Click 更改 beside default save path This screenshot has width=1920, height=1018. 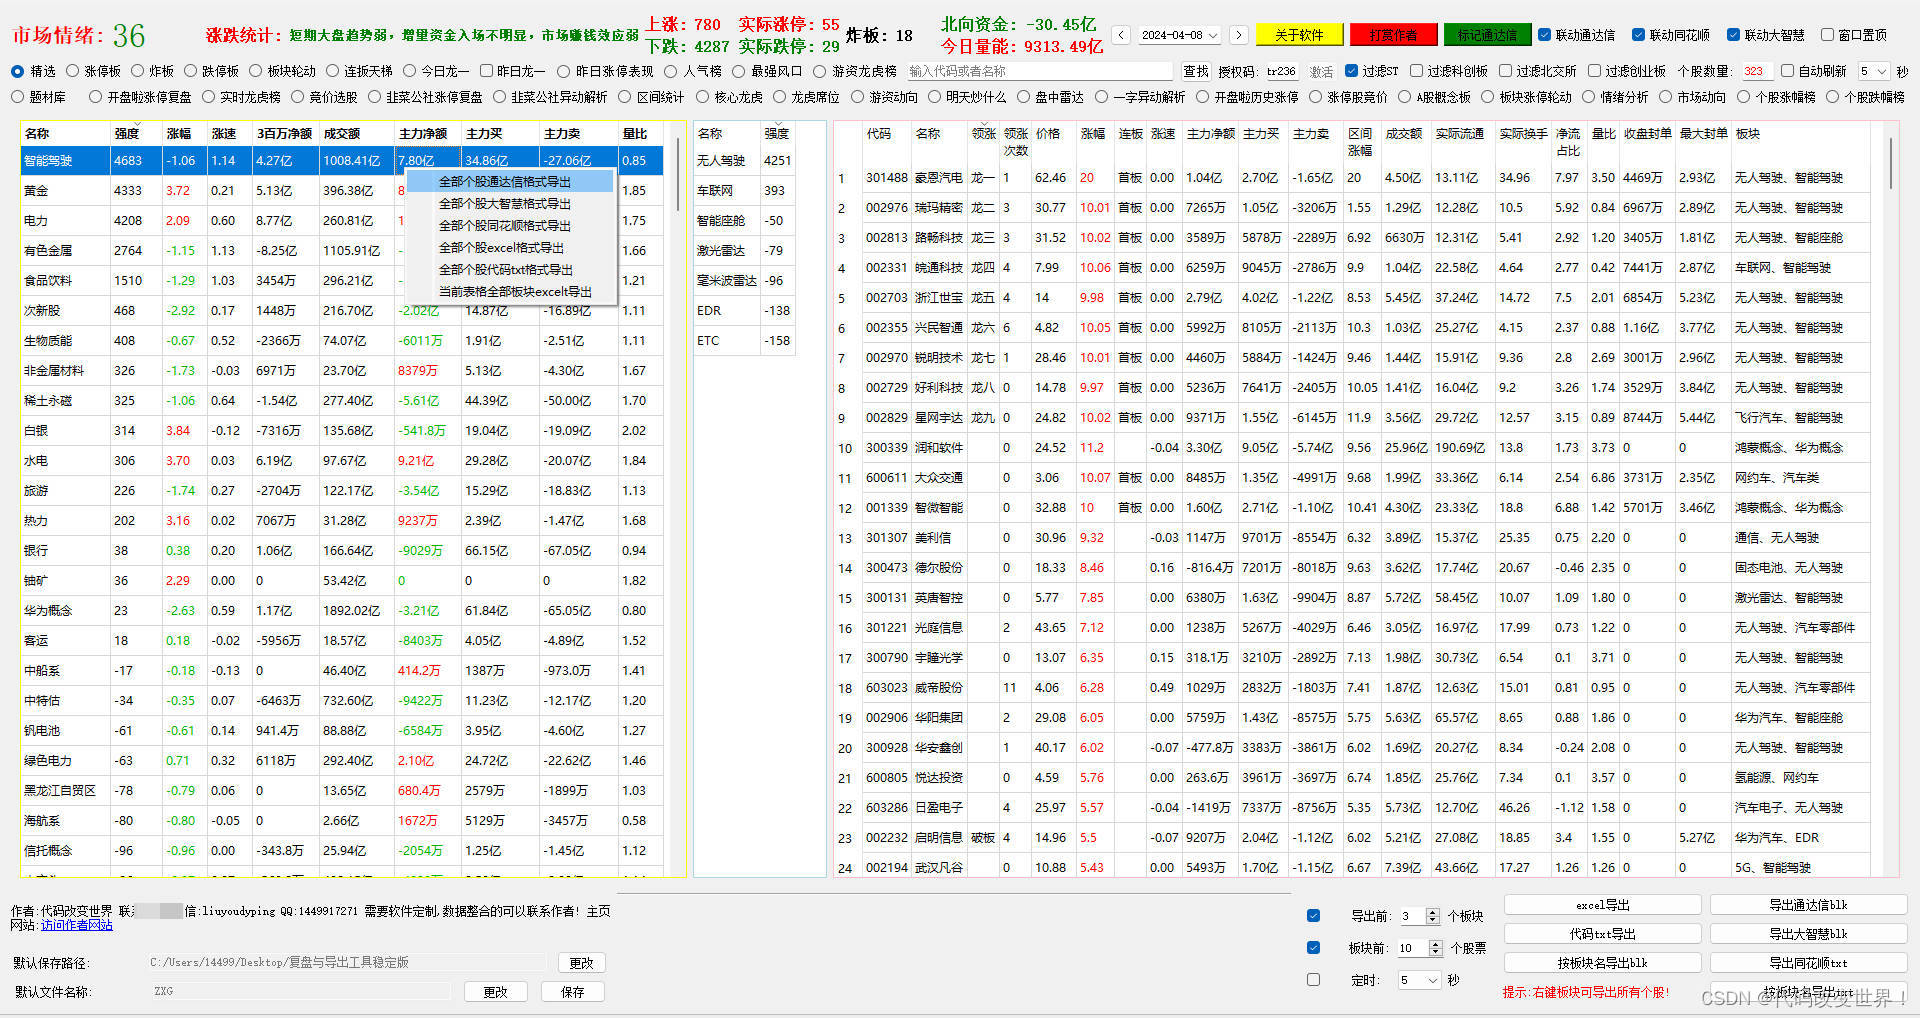[x=581, y=963]
